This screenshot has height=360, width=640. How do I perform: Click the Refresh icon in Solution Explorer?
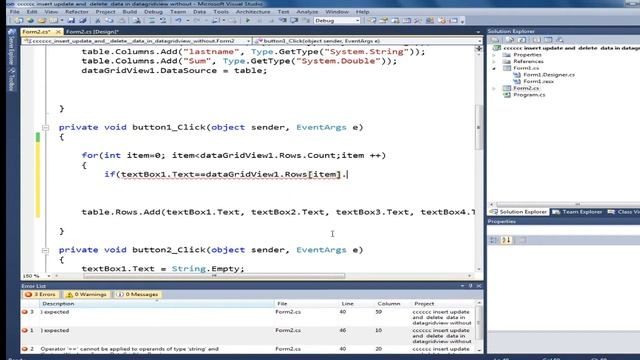tap(522, 40)
